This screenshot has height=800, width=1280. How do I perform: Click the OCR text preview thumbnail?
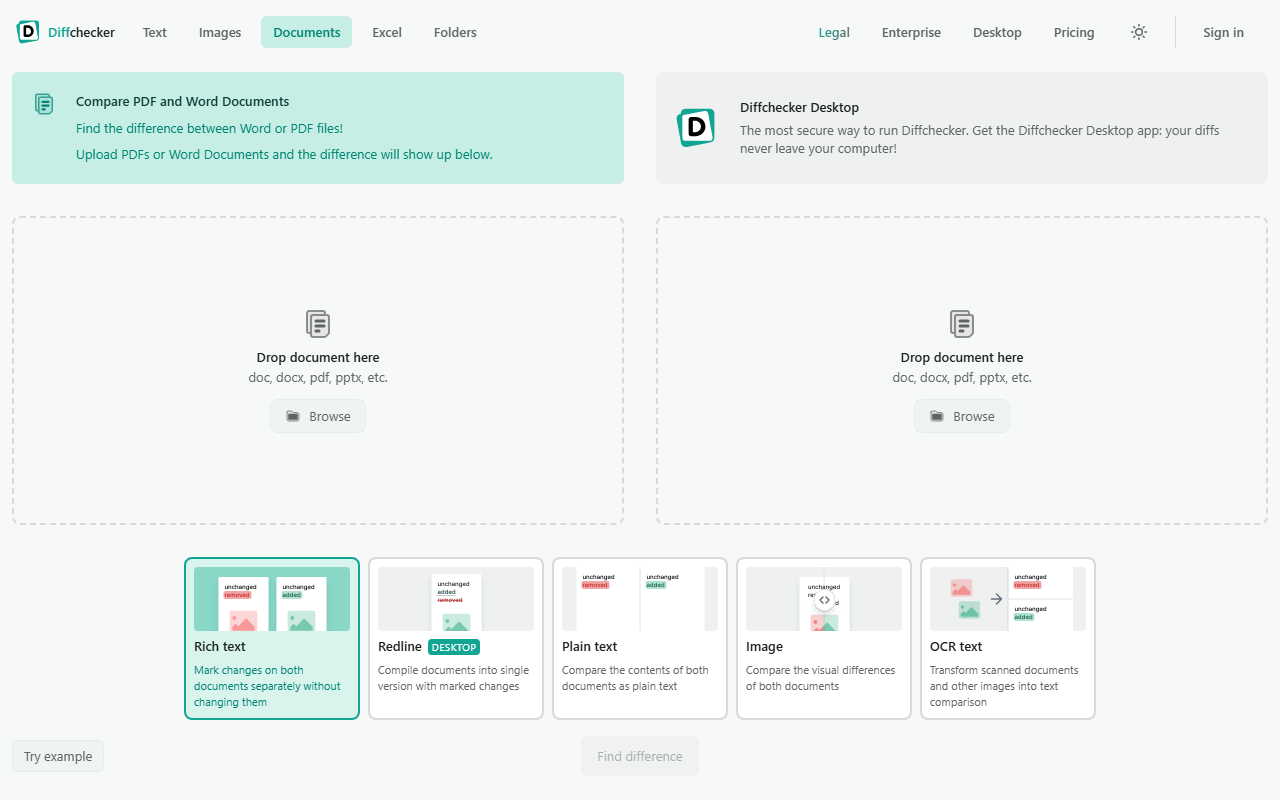tap(1008, 599)
